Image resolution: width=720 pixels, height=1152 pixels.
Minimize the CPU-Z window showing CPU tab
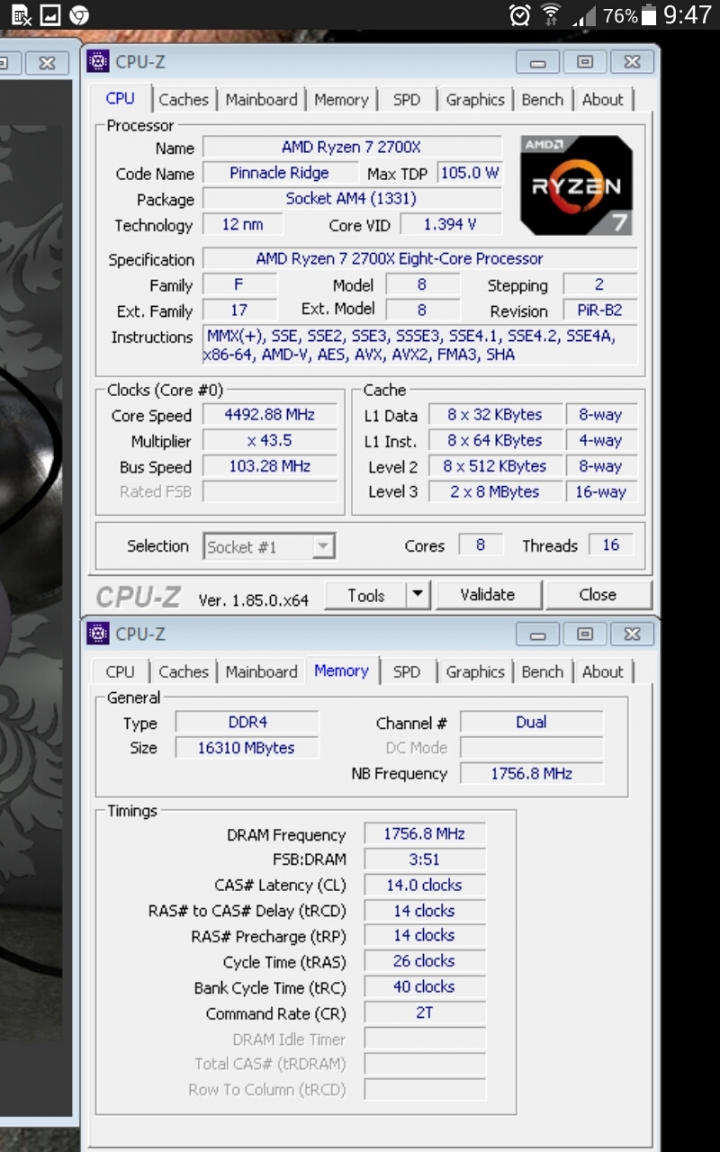pyautogui.click(x=538, y=62)
